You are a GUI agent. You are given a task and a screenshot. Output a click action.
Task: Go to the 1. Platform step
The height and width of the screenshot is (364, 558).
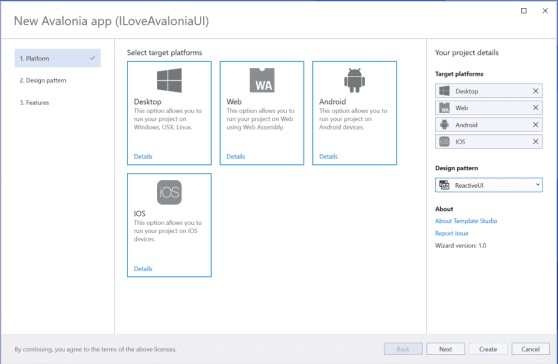(x=58, y=58)
